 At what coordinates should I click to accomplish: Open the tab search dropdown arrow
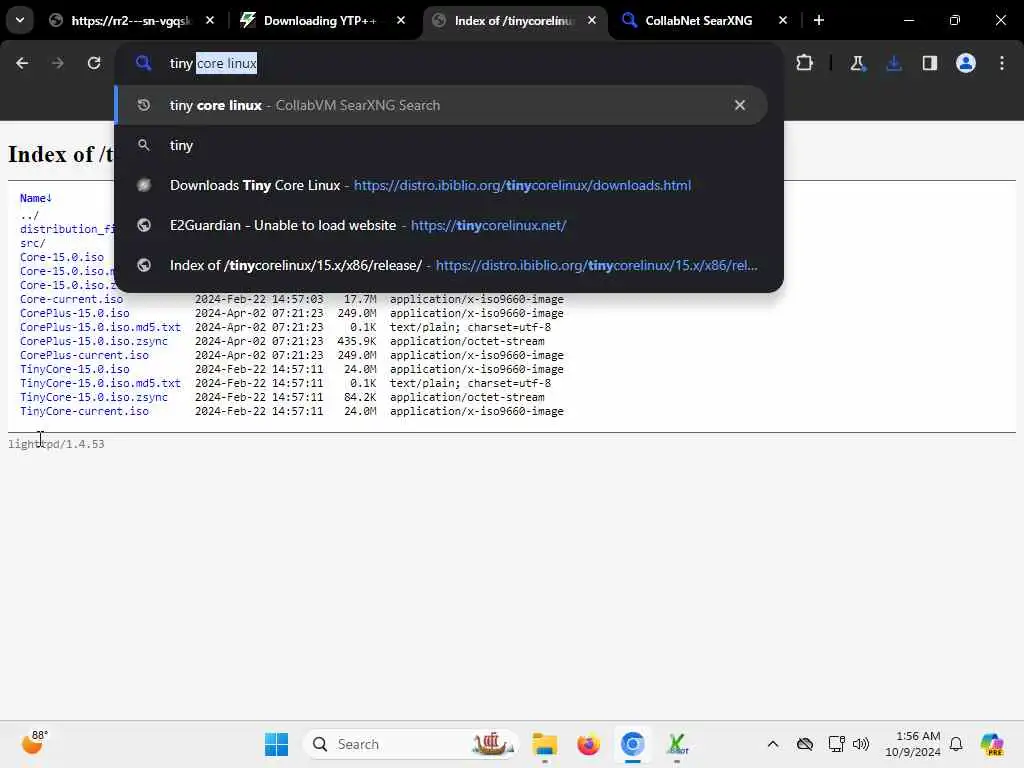coord(20,20)
